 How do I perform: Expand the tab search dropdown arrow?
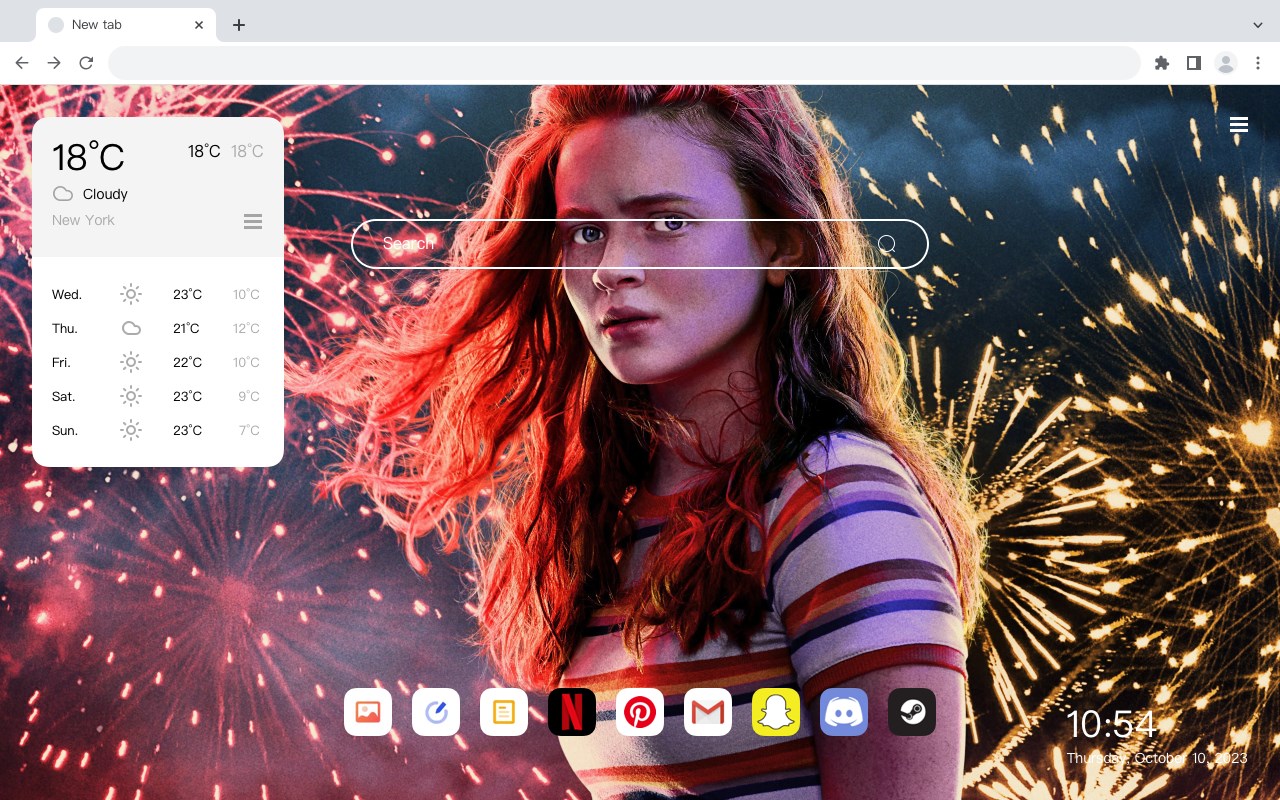pyautogui.click(x=1258, y=25)
